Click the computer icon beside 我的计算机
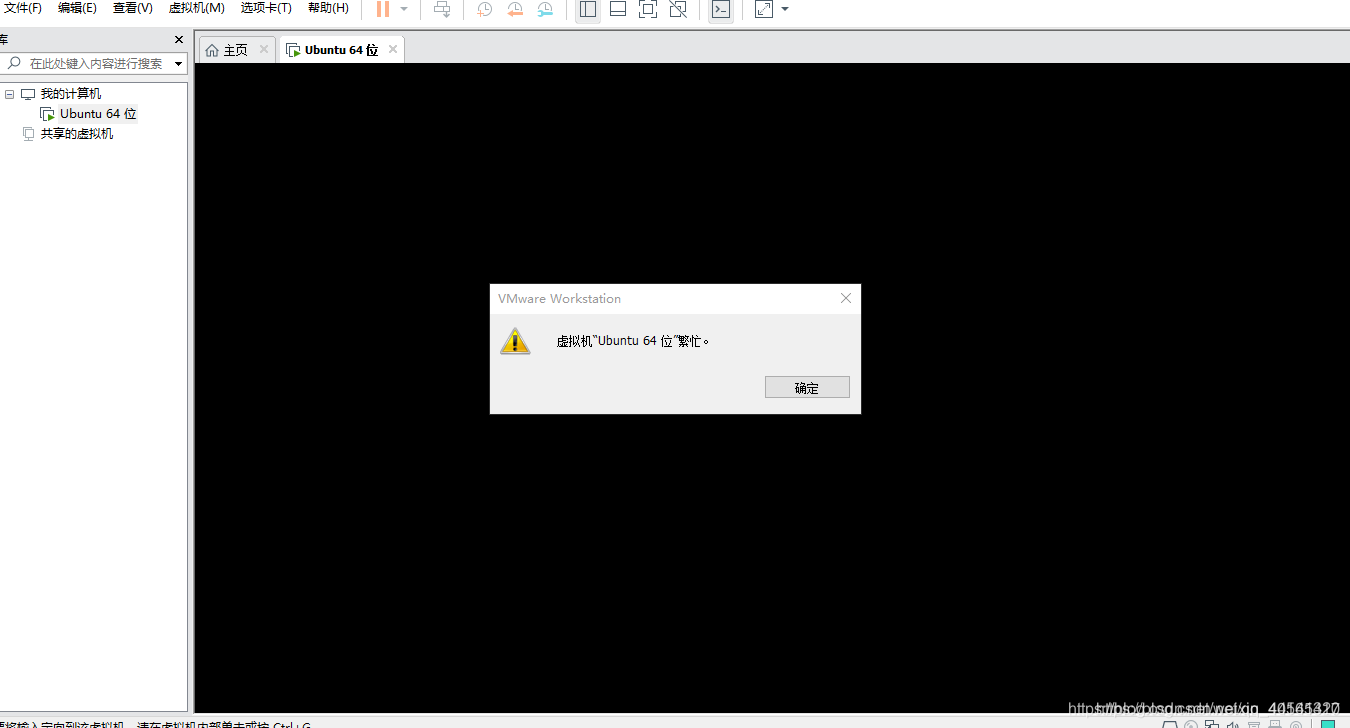 pyautogui.click(x=28, y=94)
